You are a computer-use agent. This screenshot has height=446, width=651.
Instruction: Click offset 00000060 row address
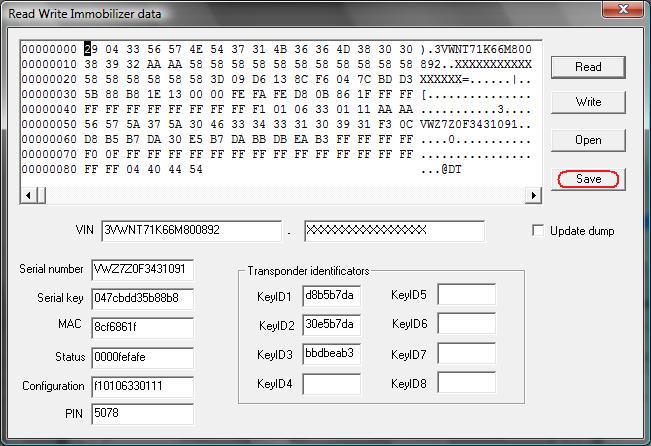(49, 139)
